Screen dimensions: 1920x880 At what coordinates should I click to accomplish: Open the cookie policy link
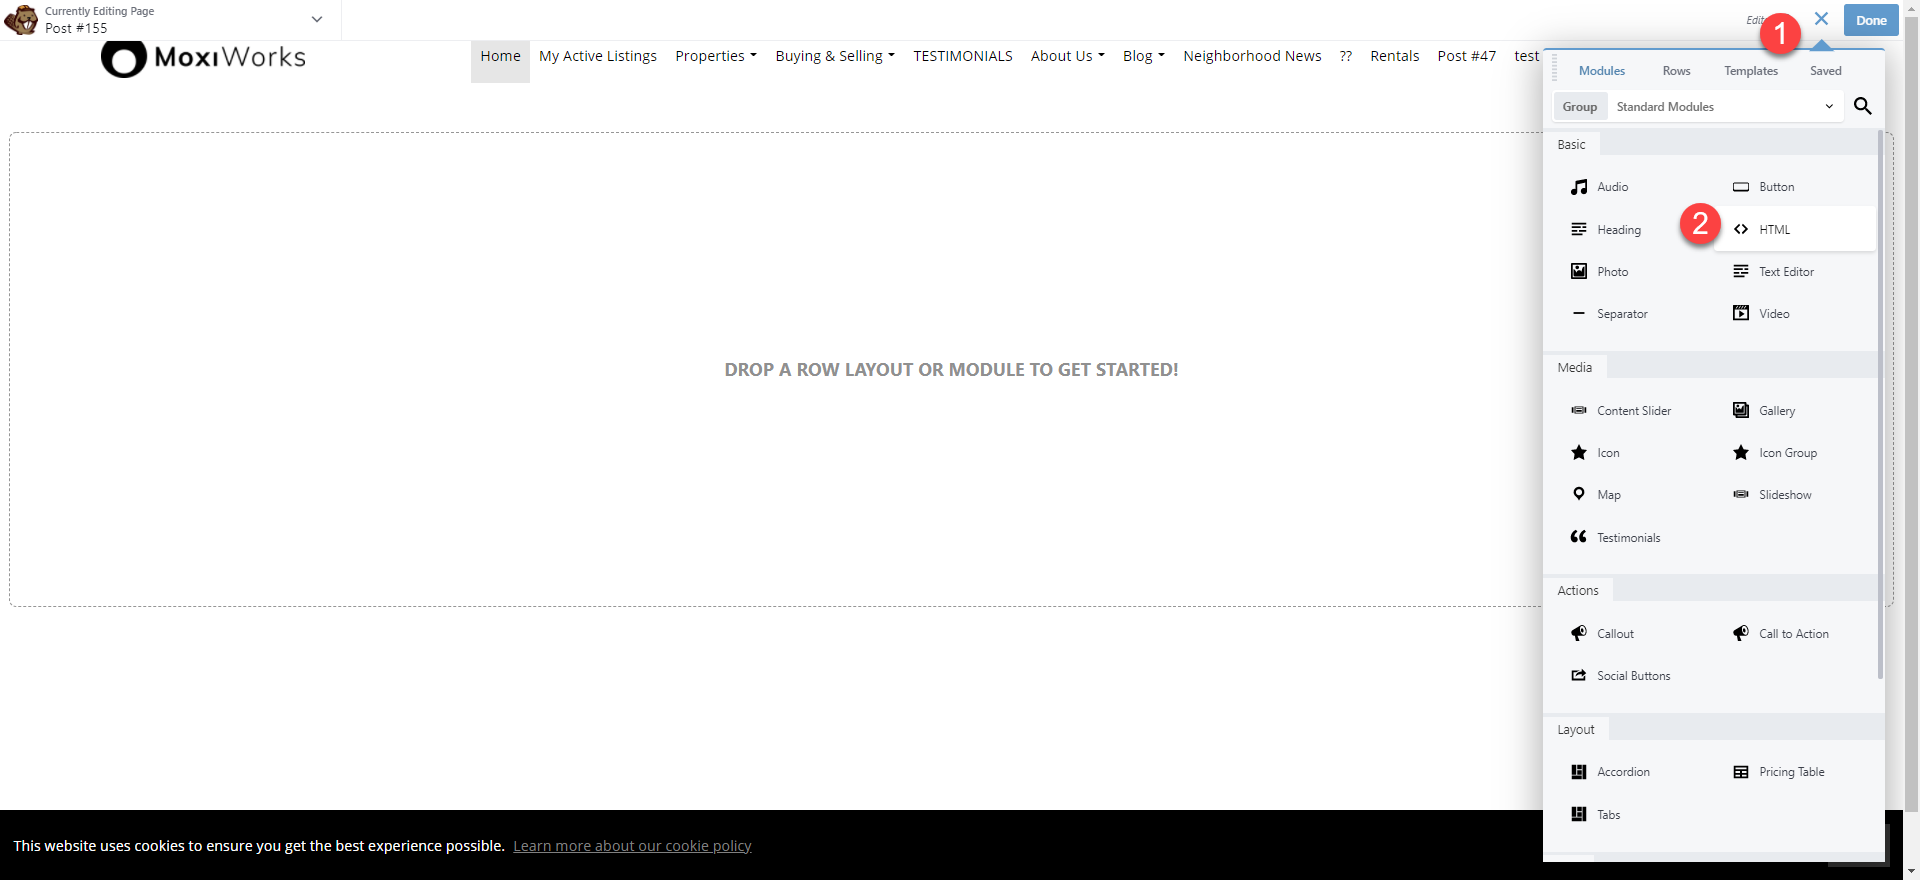632,846
